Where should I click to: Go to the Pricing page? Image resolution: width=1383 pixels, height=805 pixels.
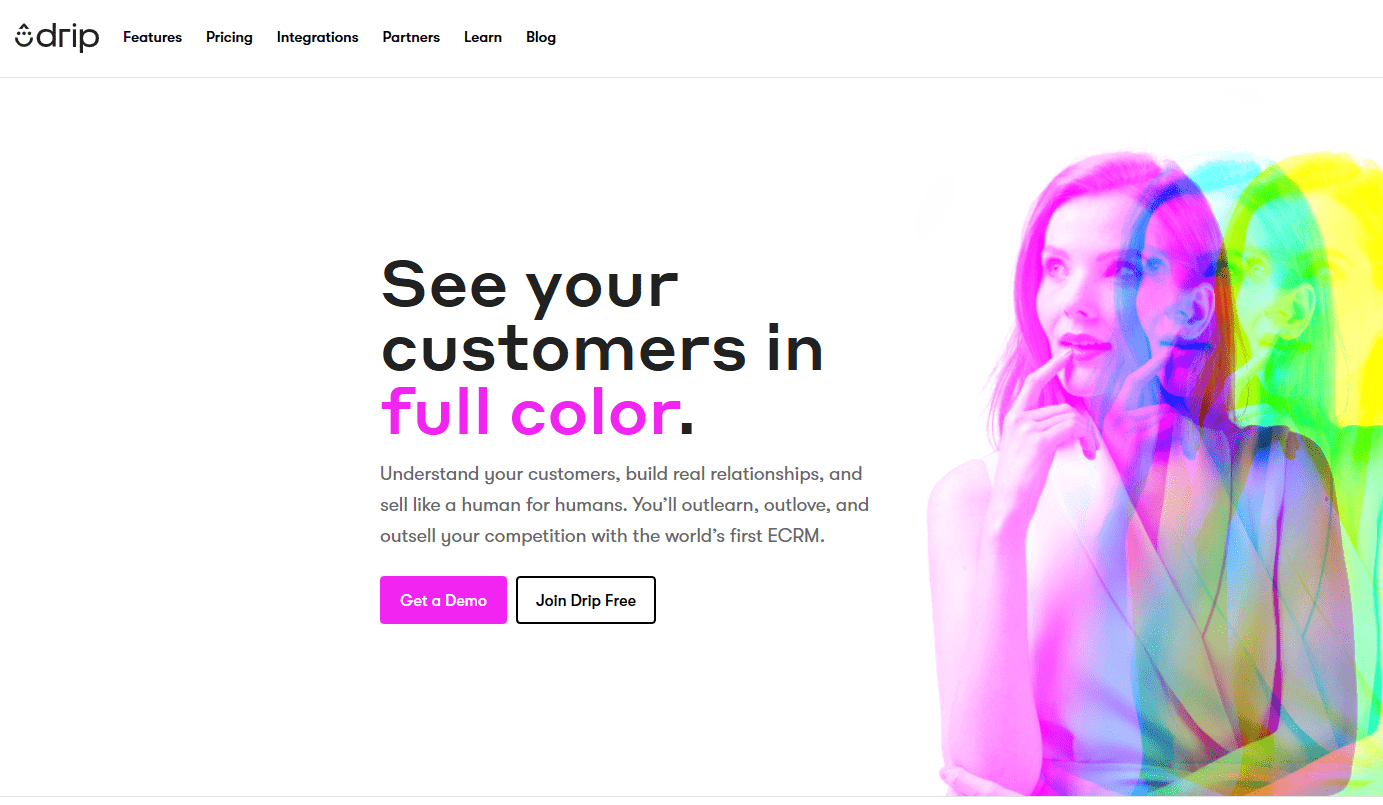coord(229,37)
